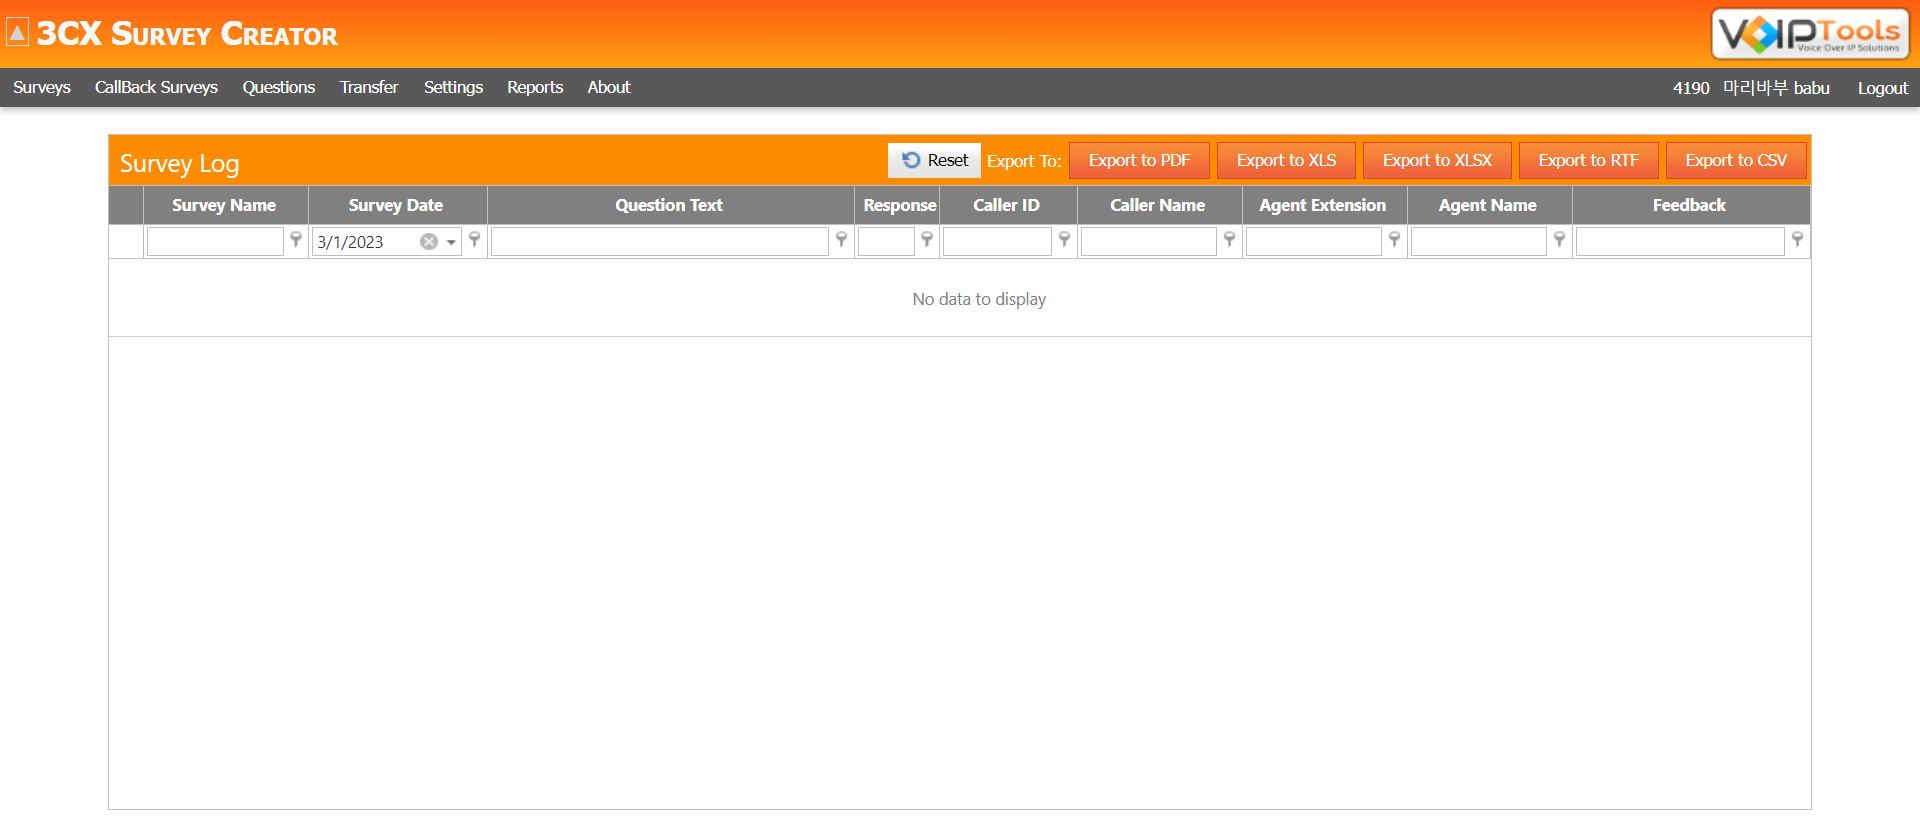1920x830 pixels.
Task: Focus the Agent Extension filter field
Action: (1313, 241)
